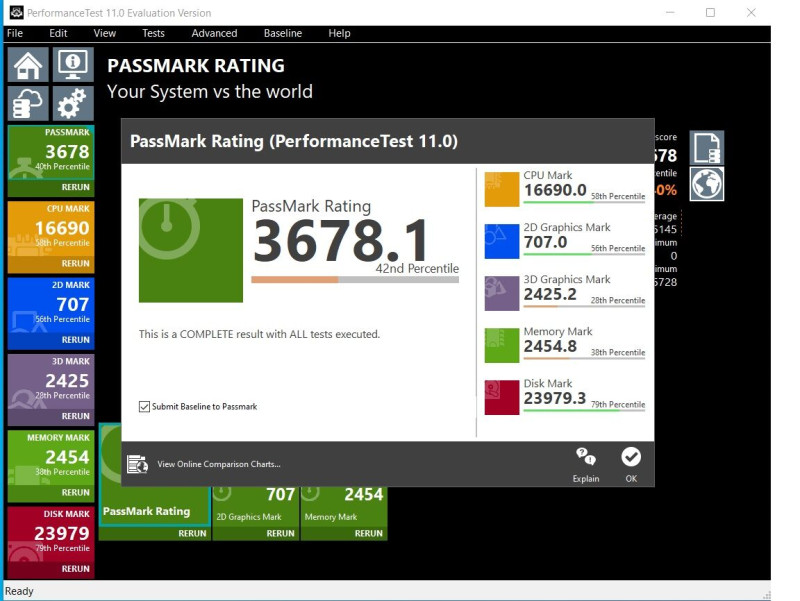Click the Disk Mark 23979.3 value

coord(555,398)
